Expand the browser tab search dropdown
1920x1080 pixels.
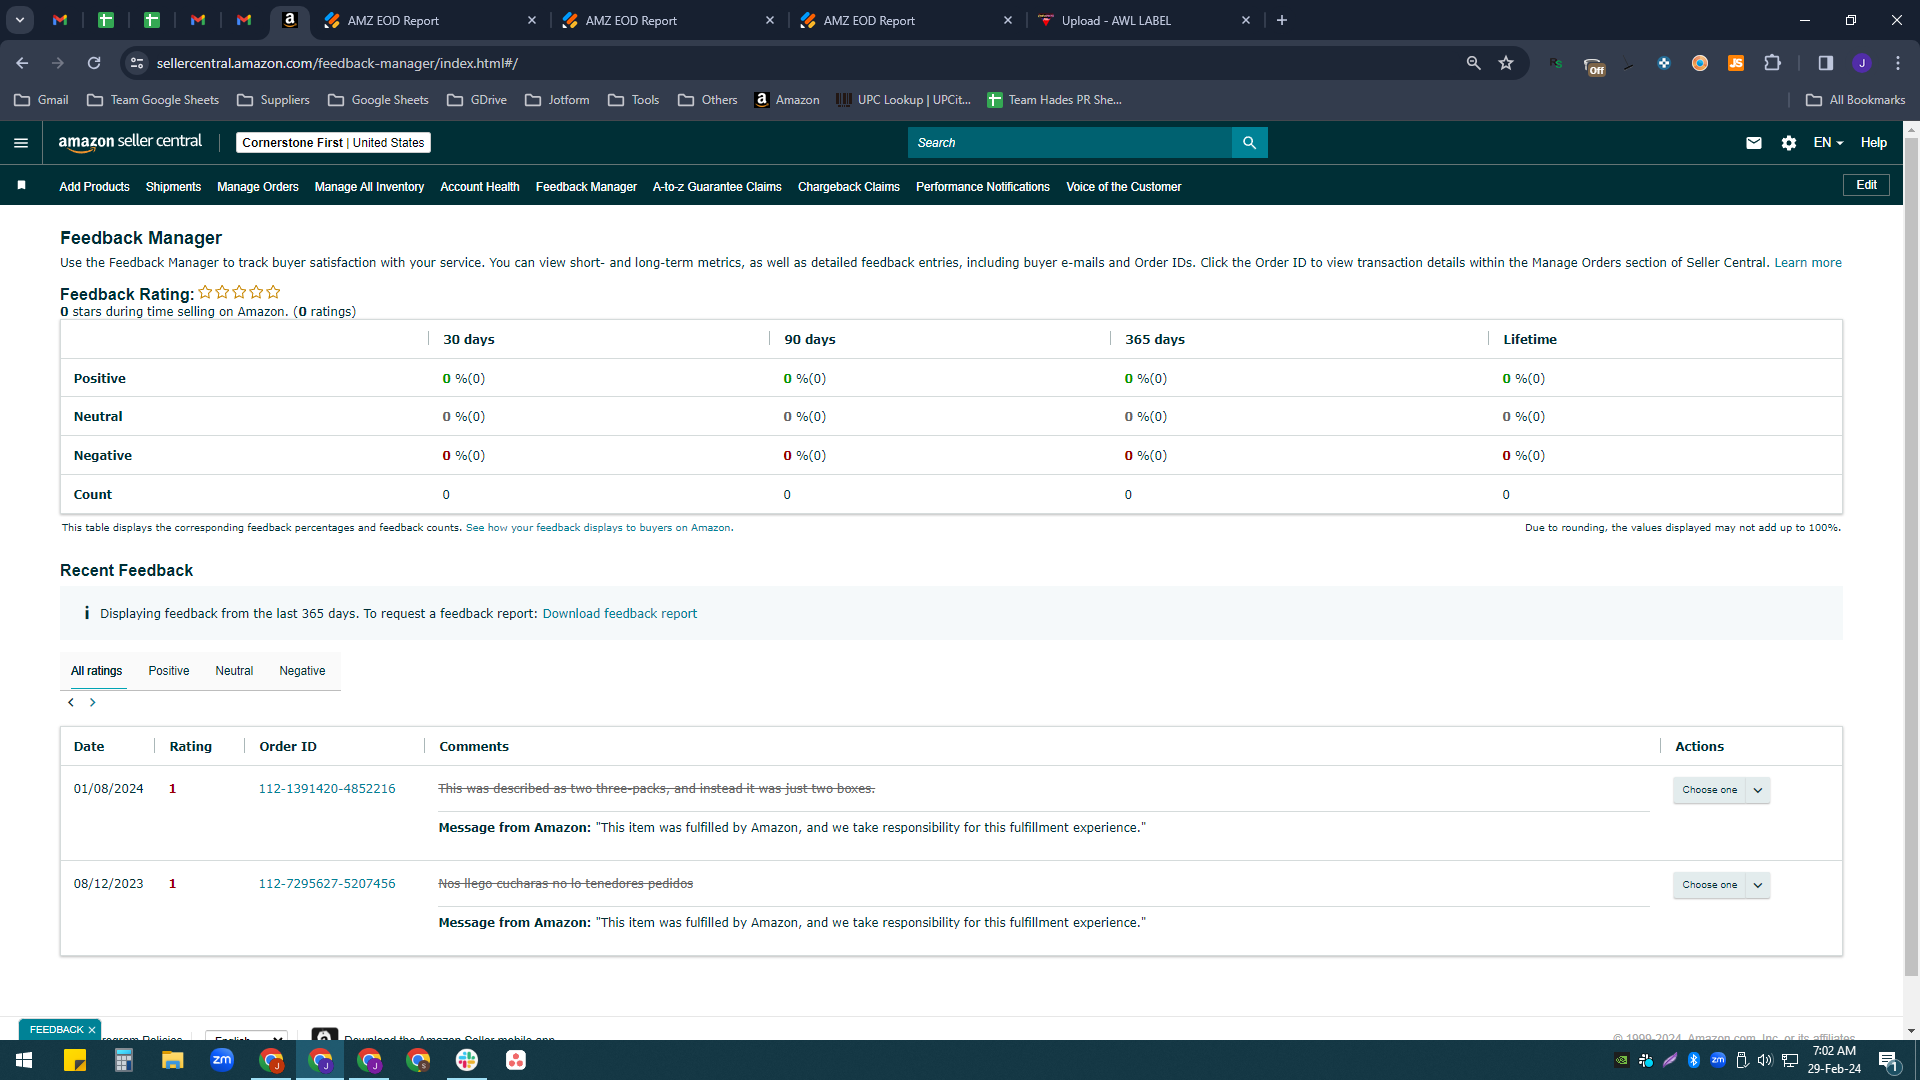[x=20, y=20]
